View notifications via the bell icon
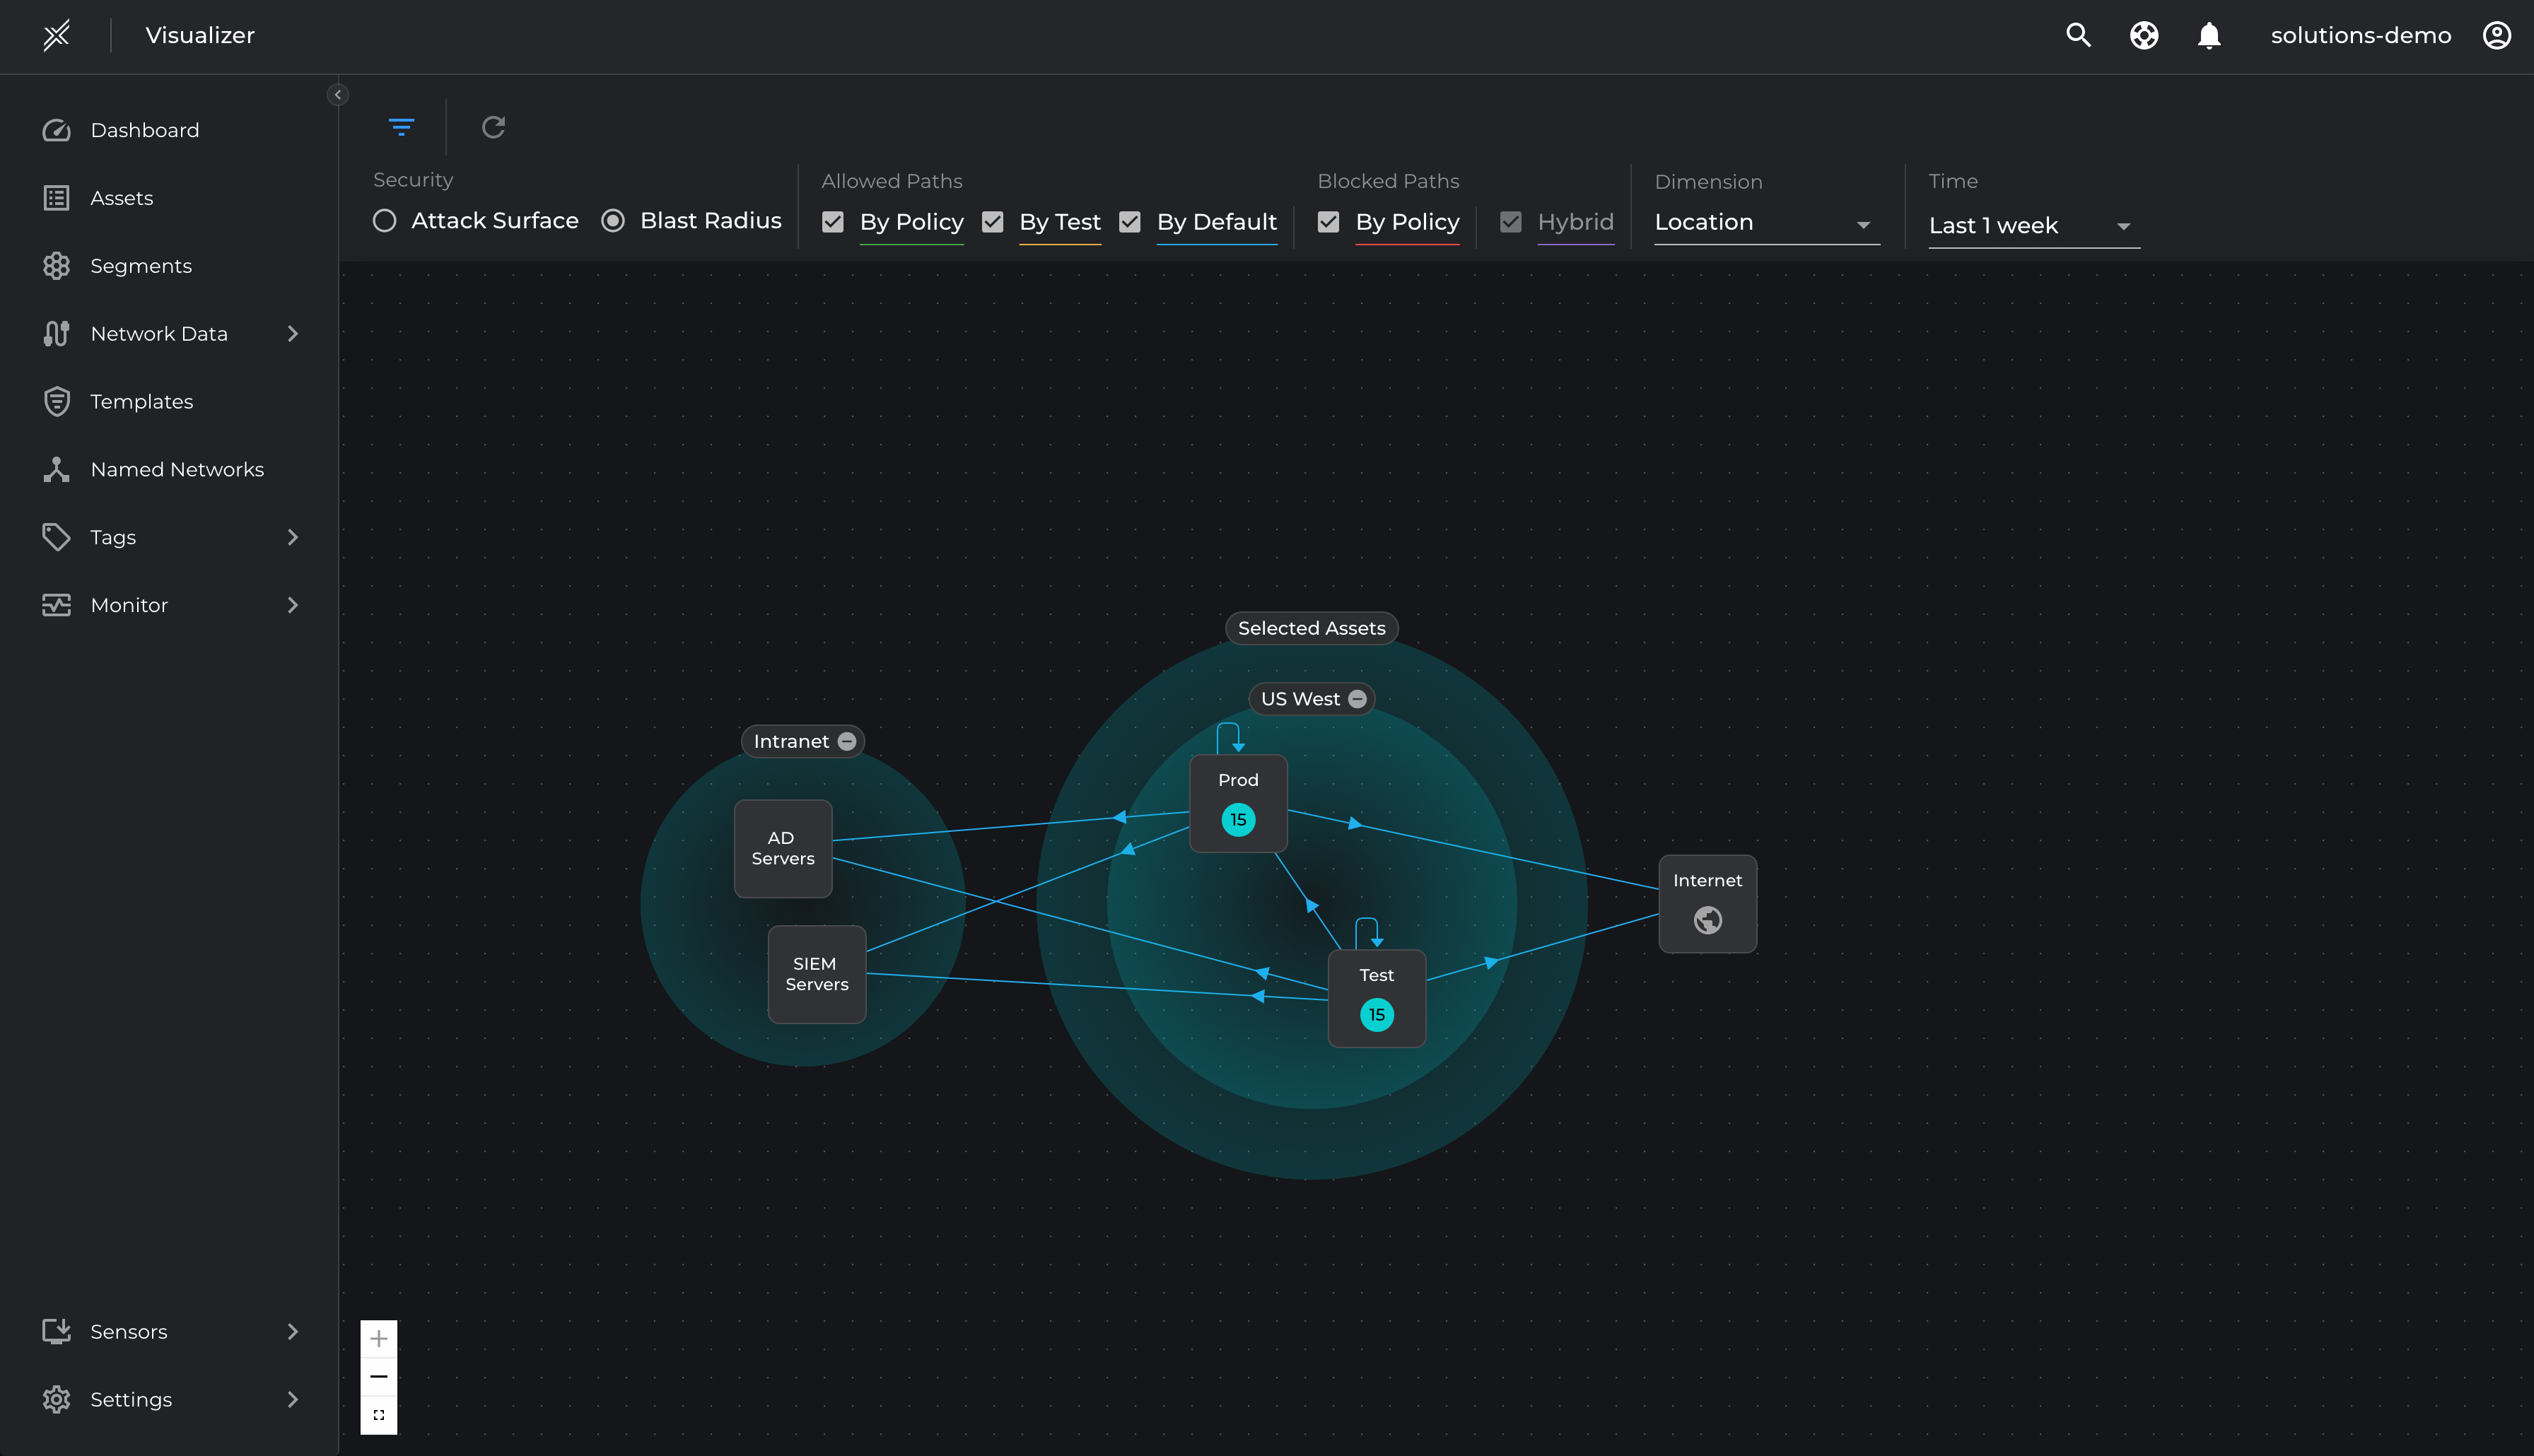 pyautogui.click(x=2210, y=35)
